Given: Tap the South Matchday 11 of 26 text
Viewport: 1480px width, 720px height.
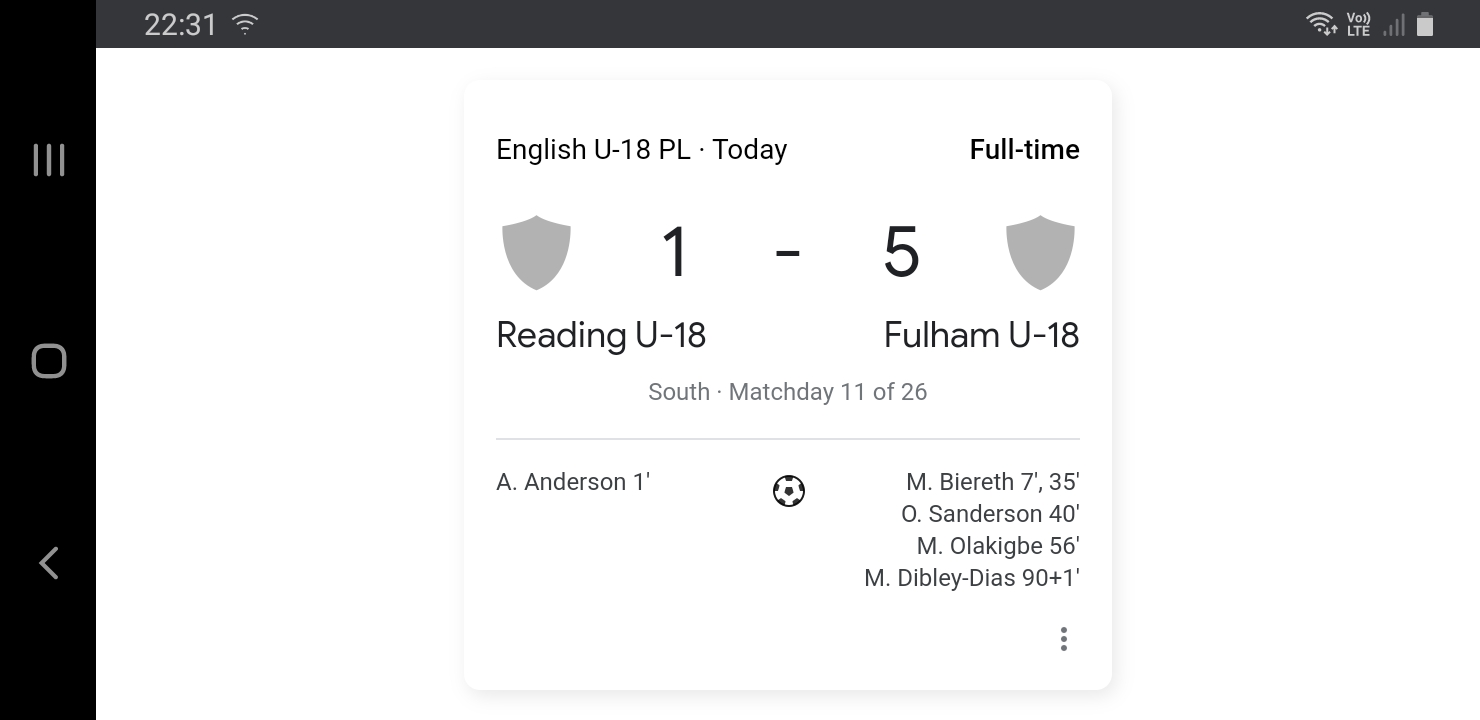Looking at the screenshot, I should pyautogui.click(x=788, y=392).
